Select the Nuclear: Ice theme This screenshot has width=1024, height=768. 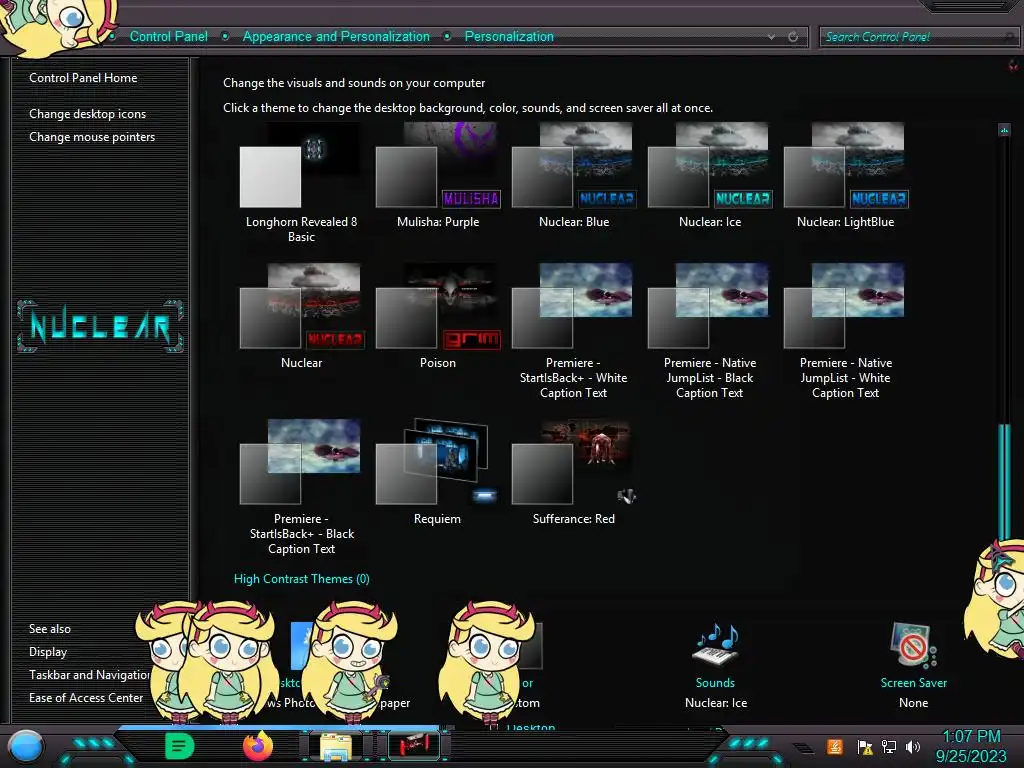click(x=710, y=176)
